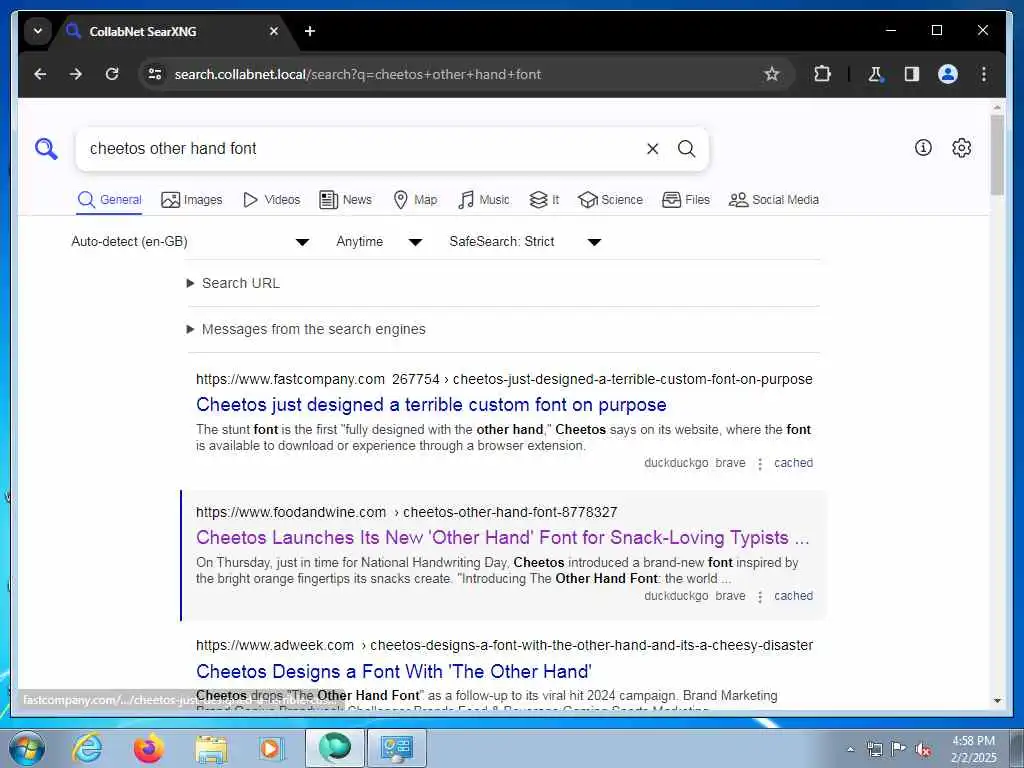Open browser extensions puzzle icon
The width and height of the screenshot is (1024, 768).
coord(822,74)
